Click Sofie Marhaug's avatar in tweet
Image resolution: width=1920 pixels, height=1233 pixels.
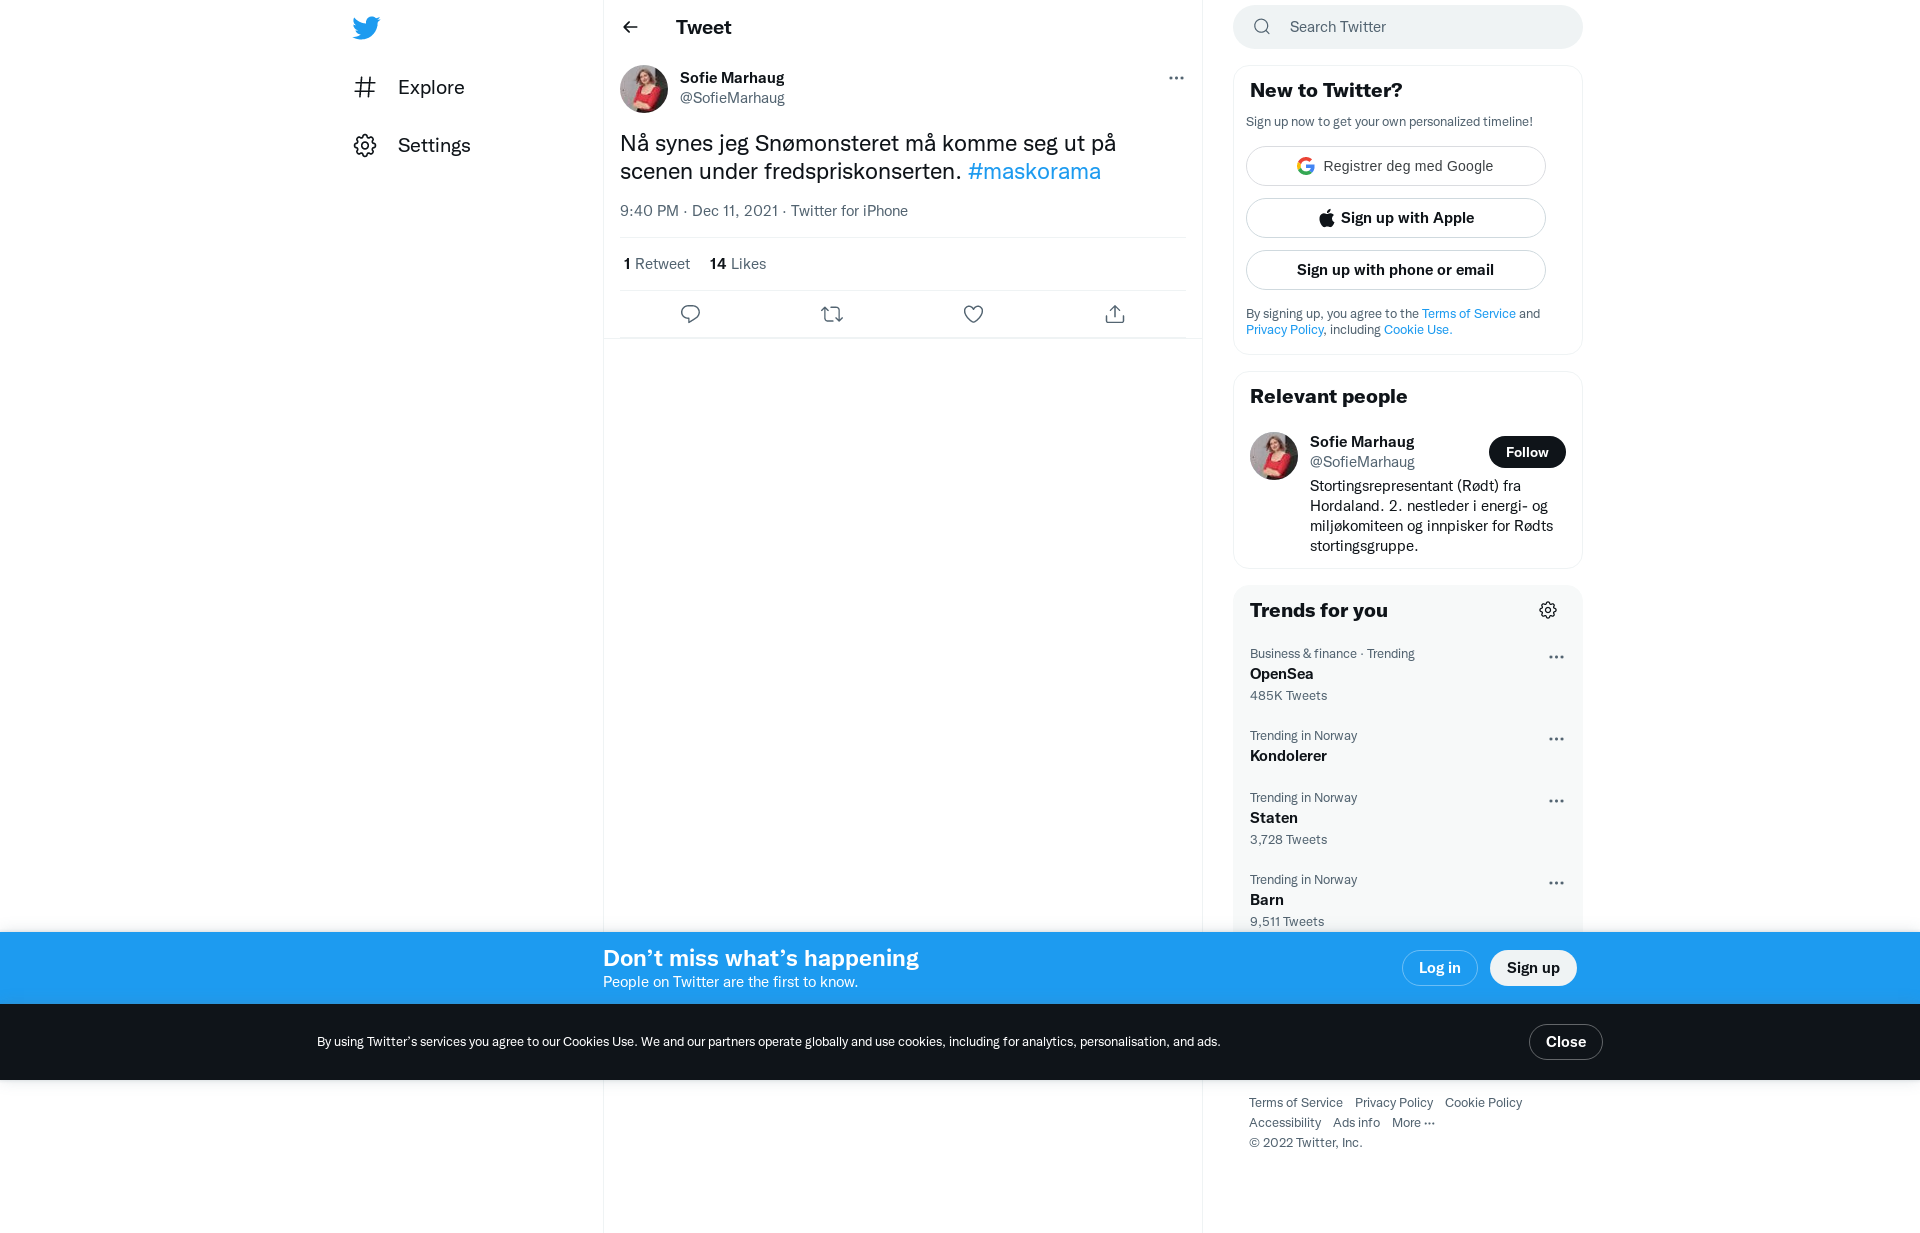point(644,89)
